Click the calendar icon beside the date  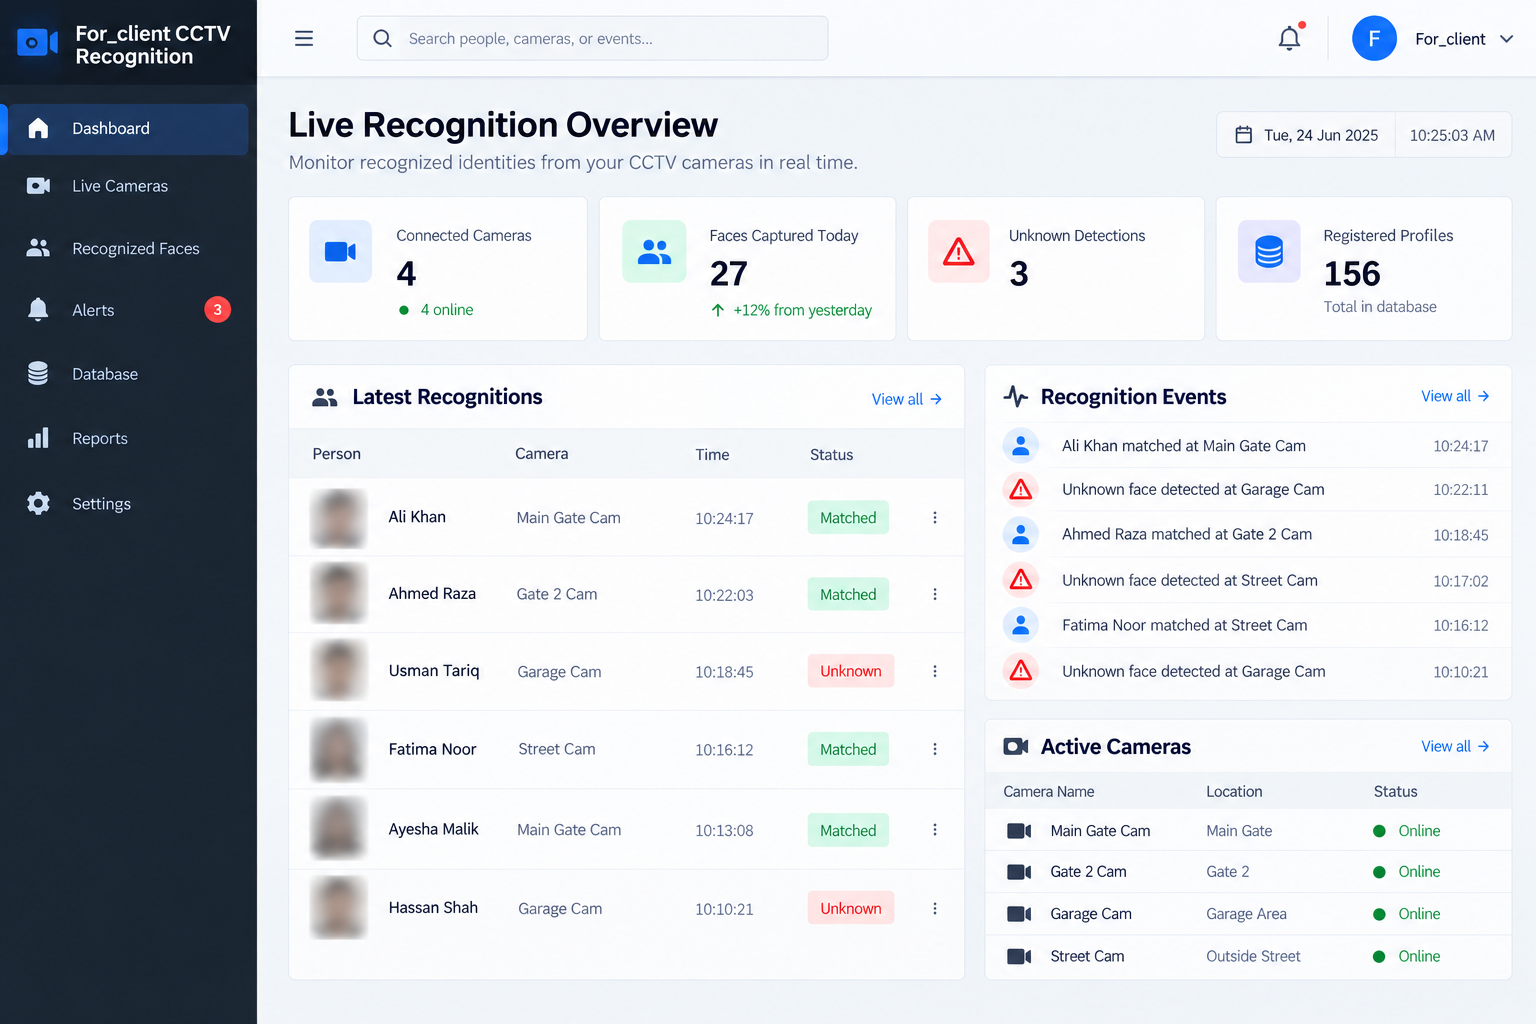pyautogui.click(x=1244, y=135)
